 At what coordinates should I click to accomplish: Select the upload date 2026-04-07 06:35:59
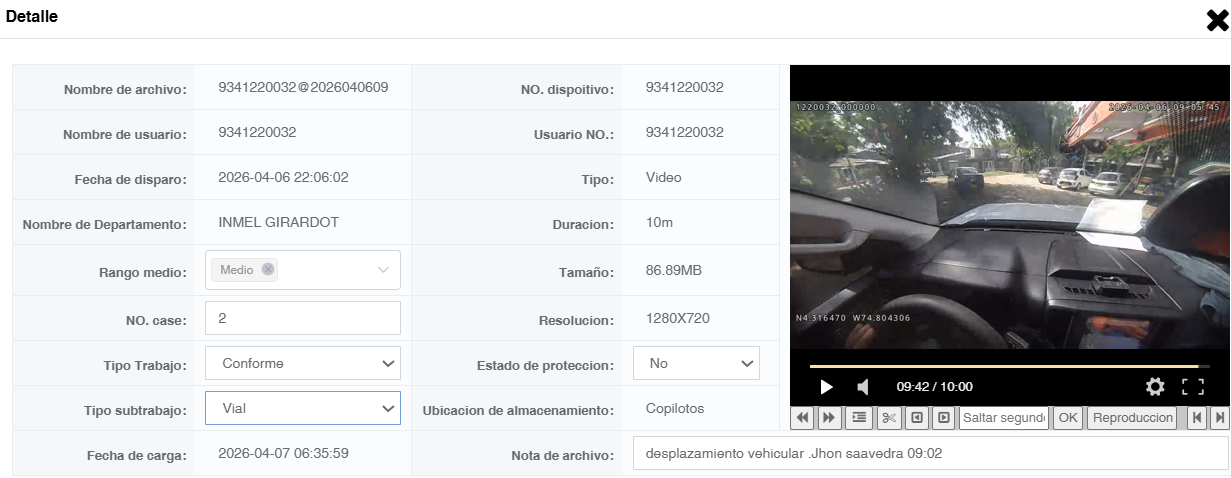pyautogui.click(x=283, y=453)
